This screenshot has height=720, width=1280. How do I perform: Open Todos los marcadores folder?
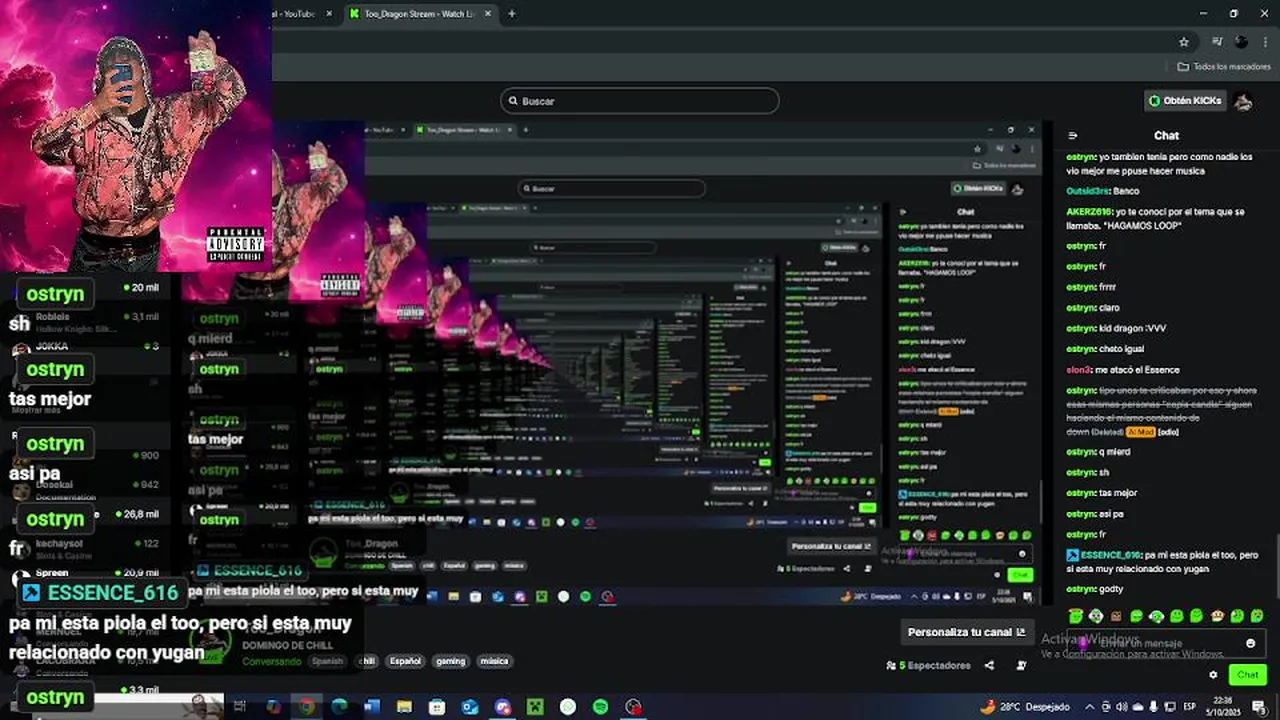1224,67
